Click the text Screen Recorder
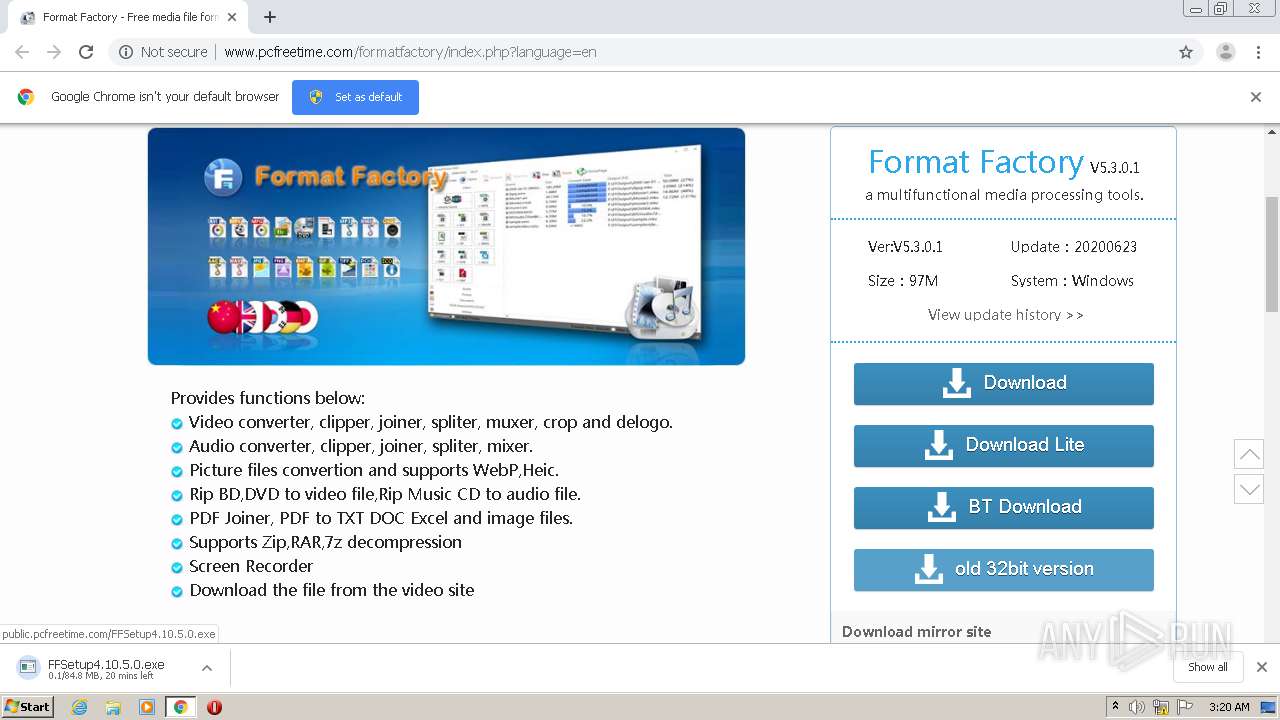 click(251, 566)
